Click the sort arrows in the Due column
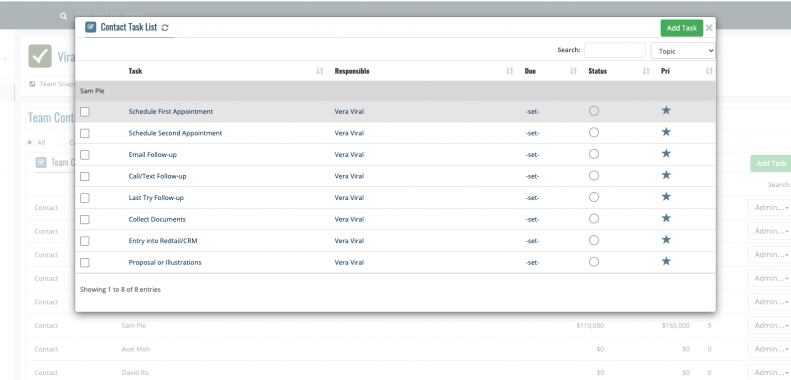 (573, 71)
